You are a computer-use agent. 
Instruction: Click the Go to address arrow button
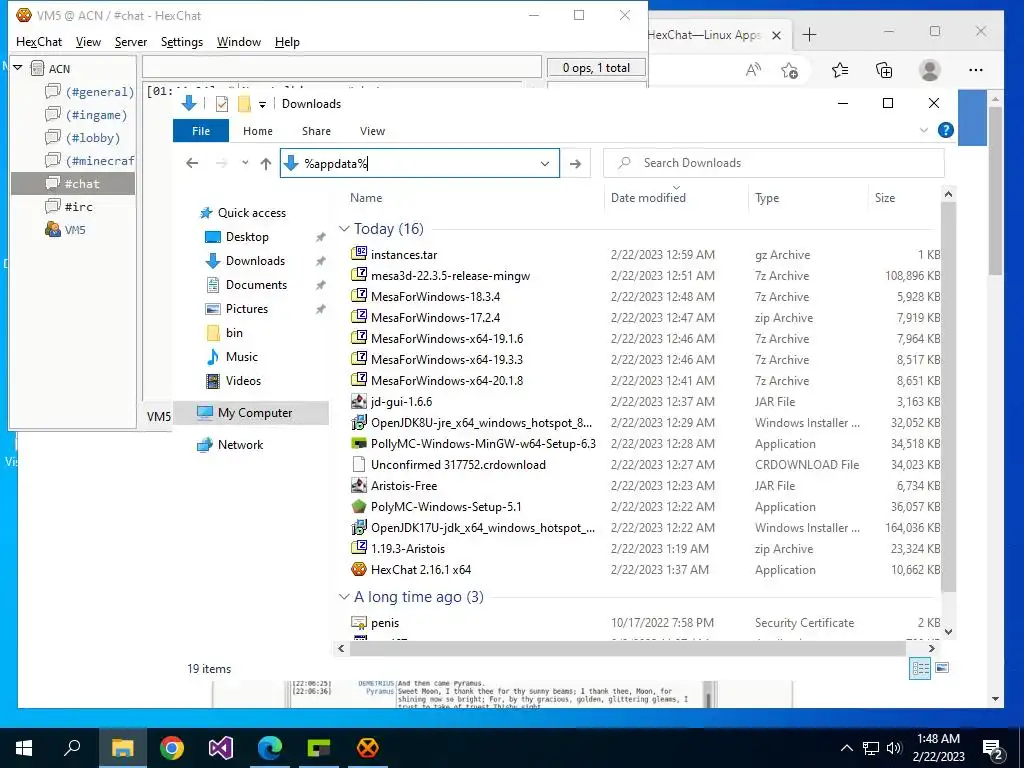575,163
